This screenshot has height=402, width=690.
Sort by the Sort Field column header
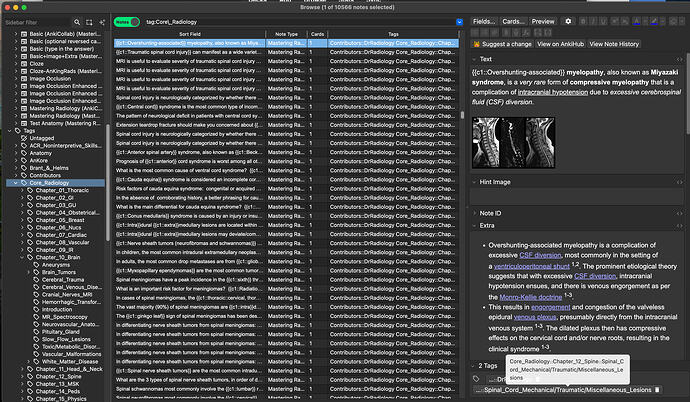[190, 34]
